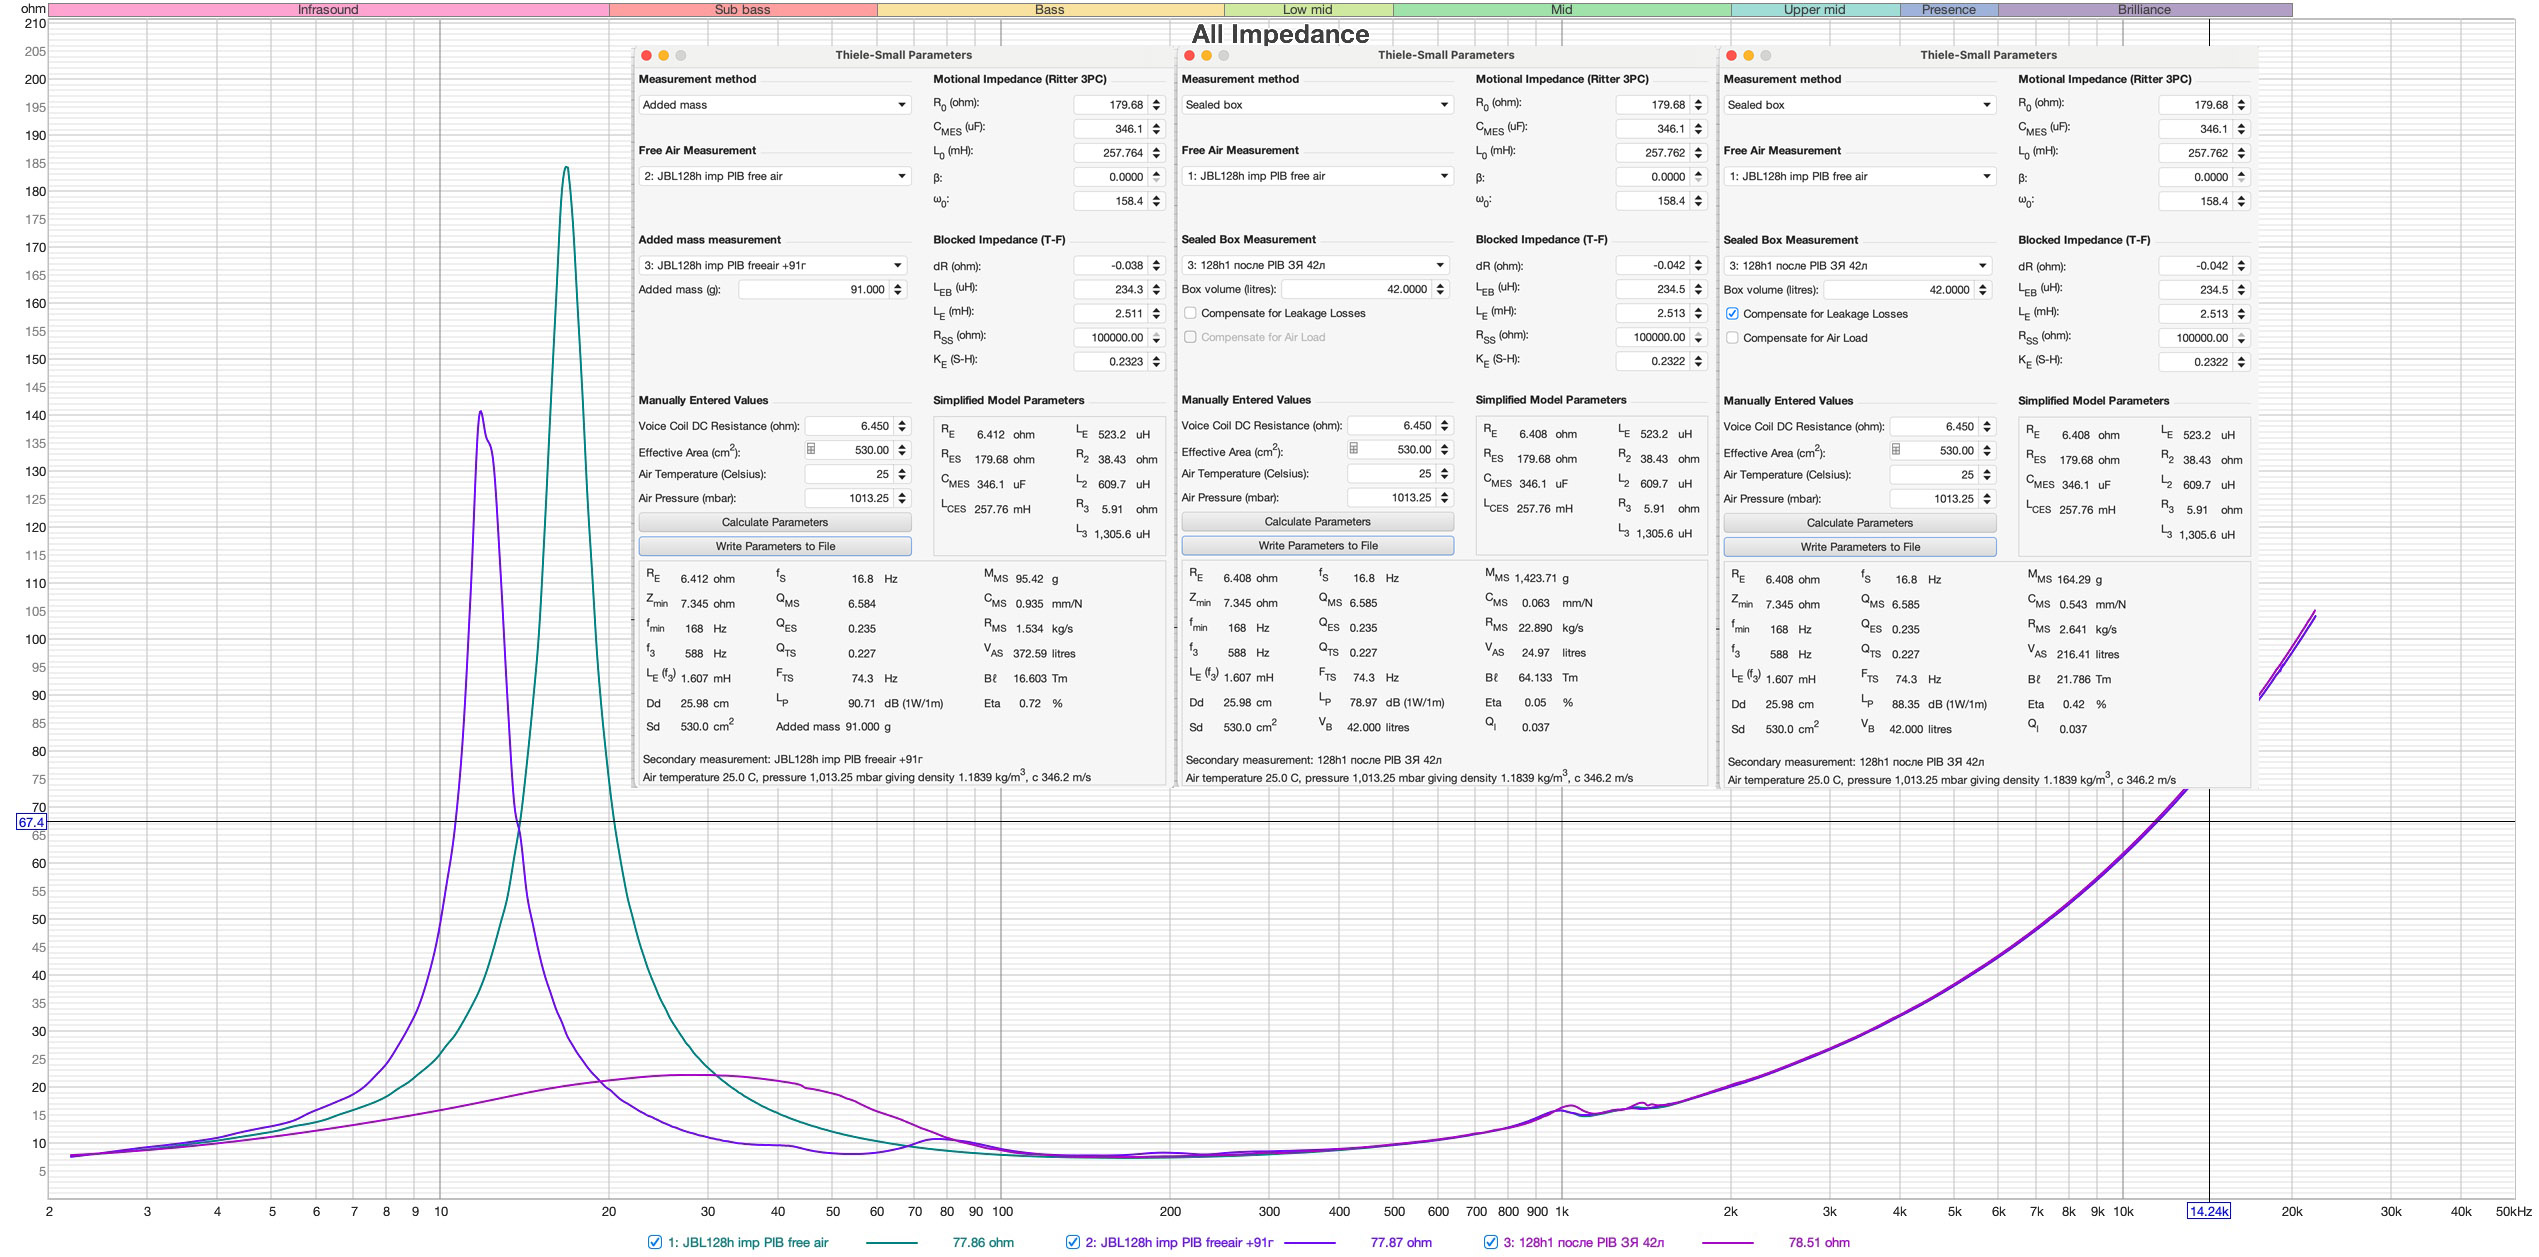Image resolution: width=2539 pixels, height=1257 pixels.
Task: Click the All Impedance graph title
Action: click(1280, 34)
